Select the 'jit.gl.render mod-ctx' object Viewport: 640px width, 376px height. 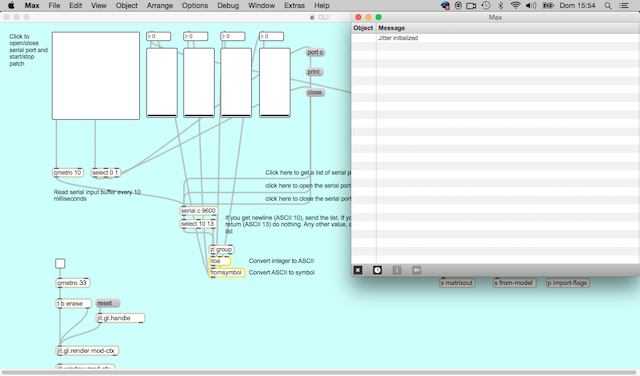point(87,350)
